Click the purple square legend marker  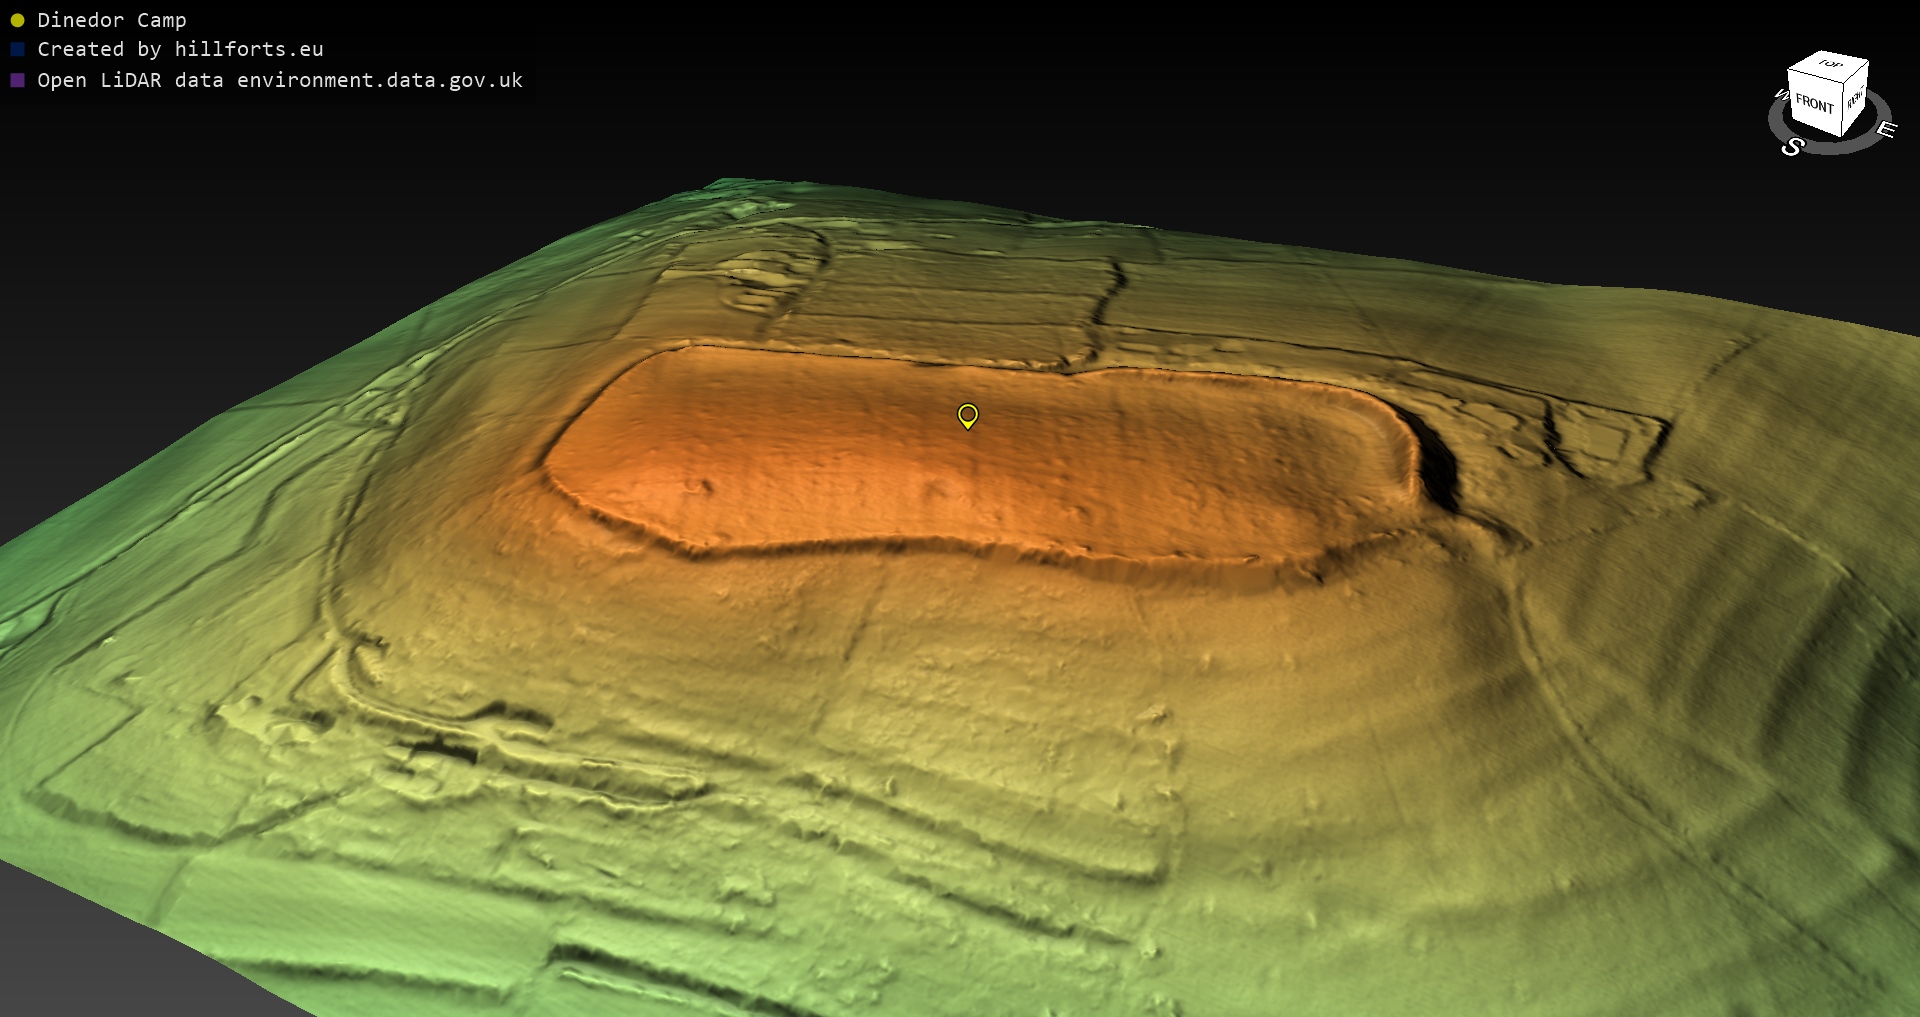click(x=17, y=80)
